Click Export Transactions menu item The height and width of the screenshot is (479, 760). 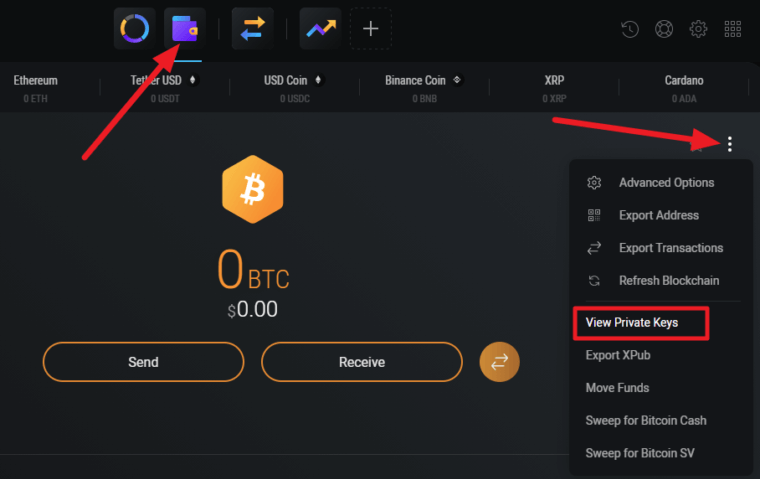(670, 248)
